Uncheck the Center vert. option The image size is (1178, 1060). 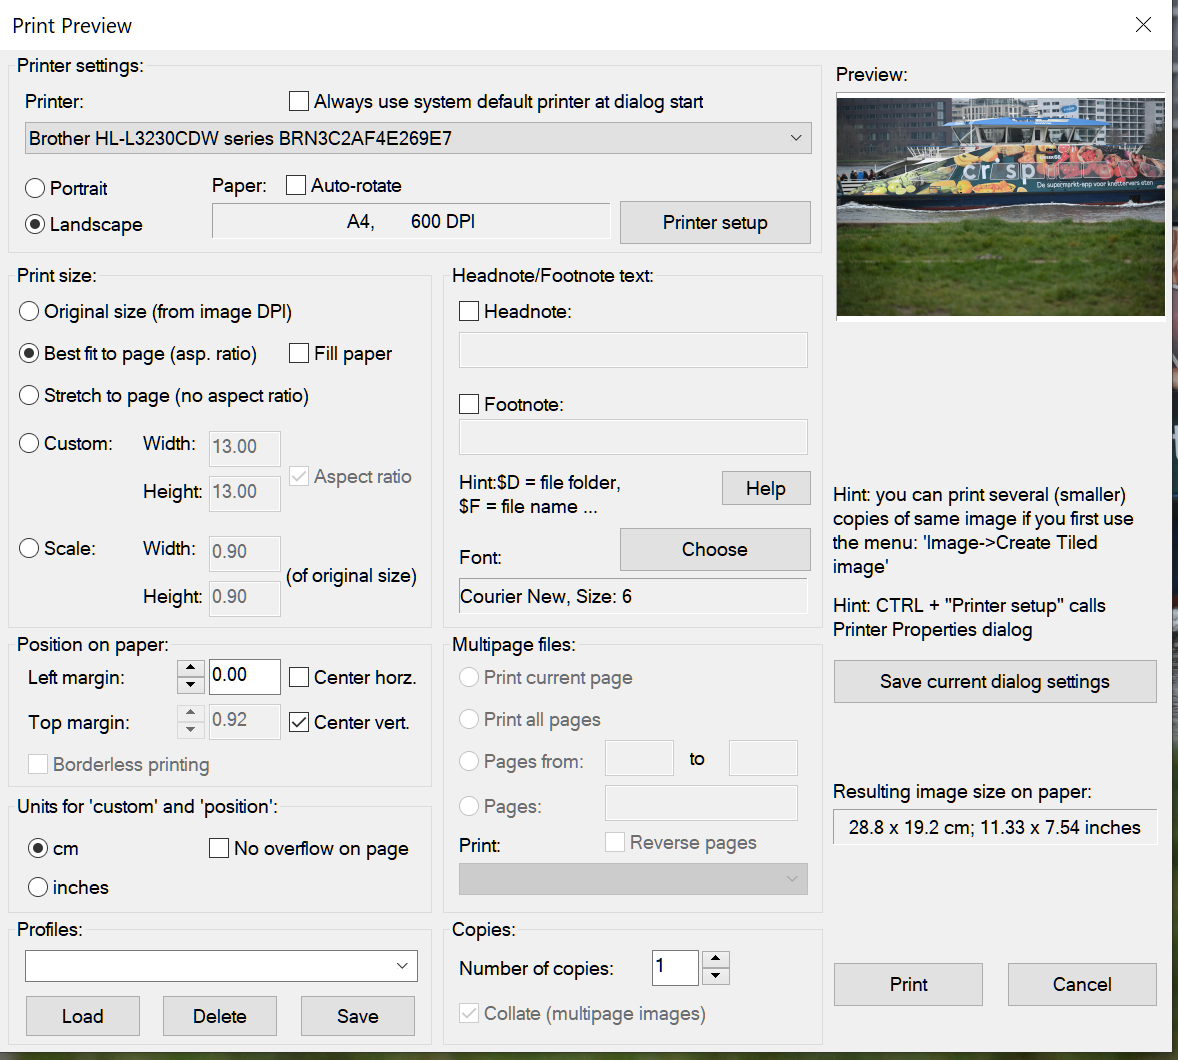[299, 722]
